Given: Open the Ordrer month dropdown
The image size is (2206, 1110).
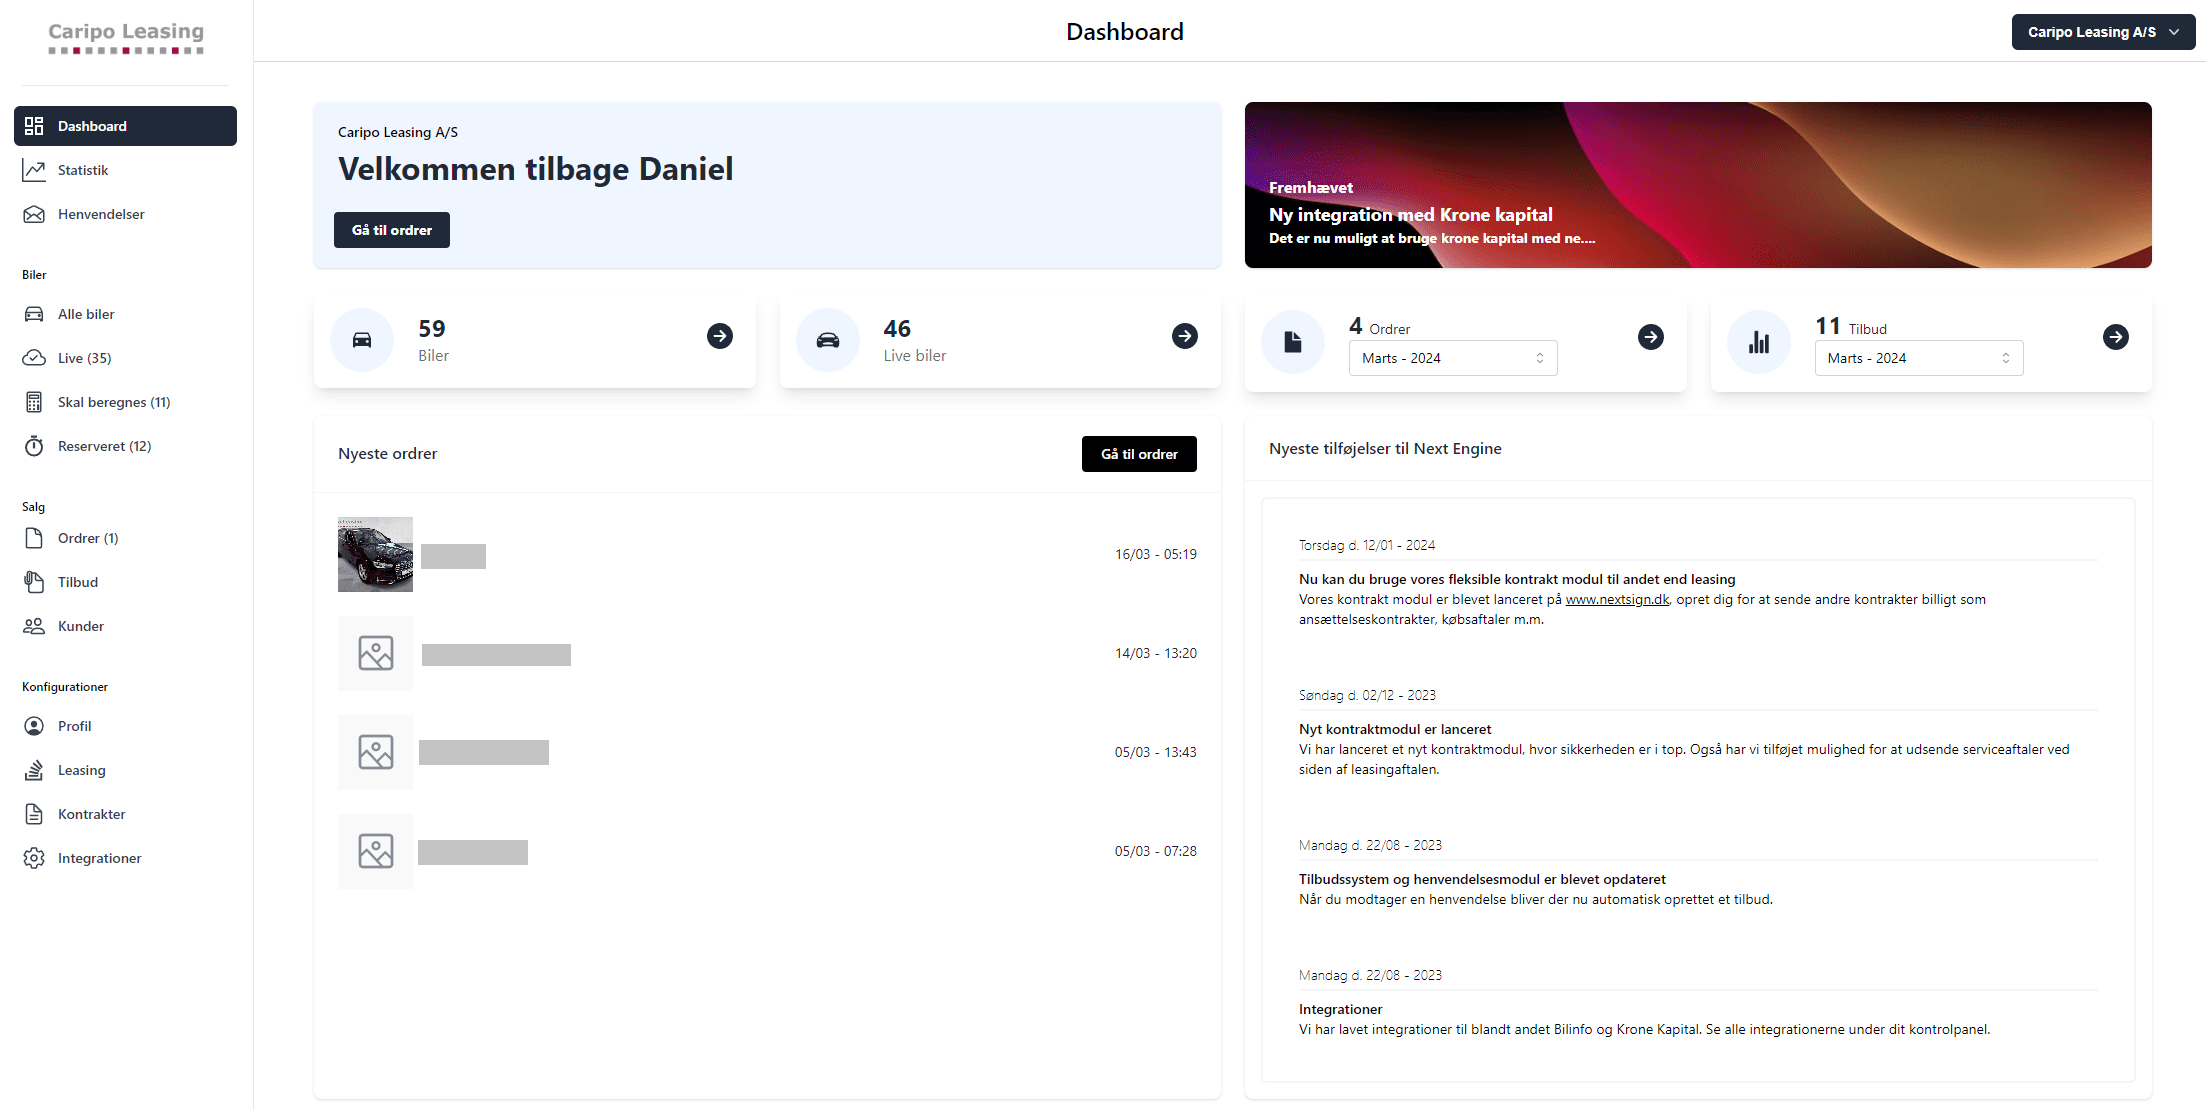Looking at the screenshot, I should pos(1452,358).
